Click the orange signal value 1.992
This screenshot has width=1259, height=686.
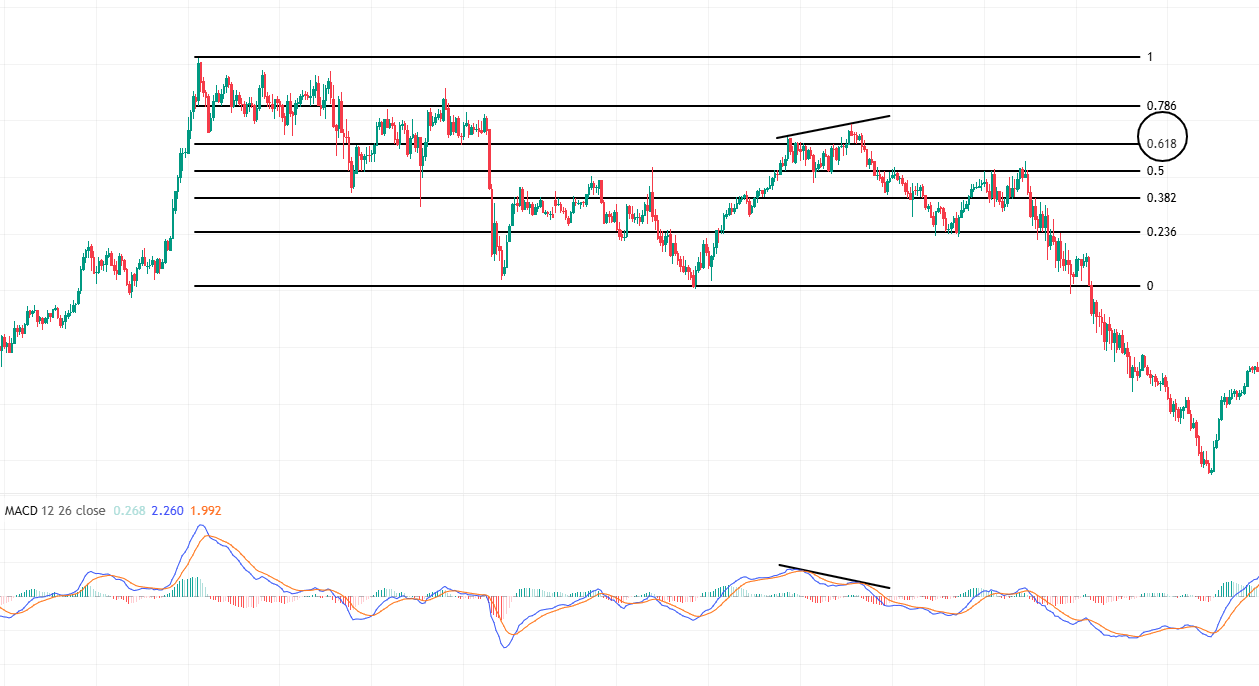(205, 510)
